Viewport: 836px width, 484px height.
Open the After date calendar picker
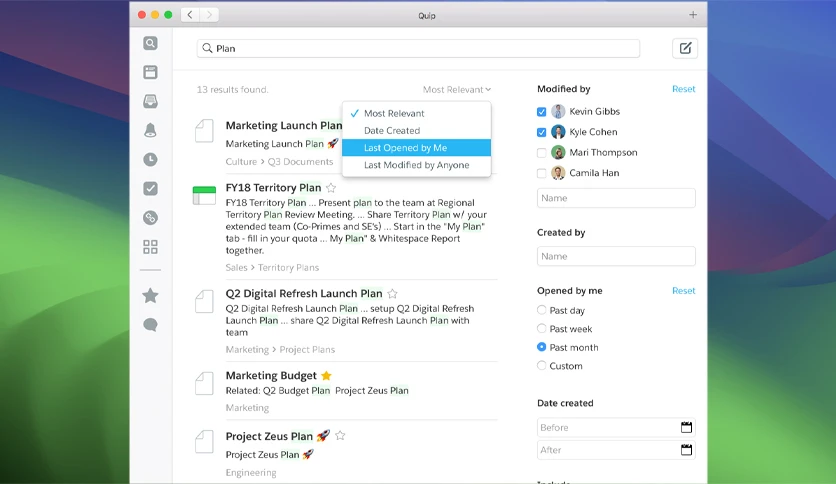(686, 450)
